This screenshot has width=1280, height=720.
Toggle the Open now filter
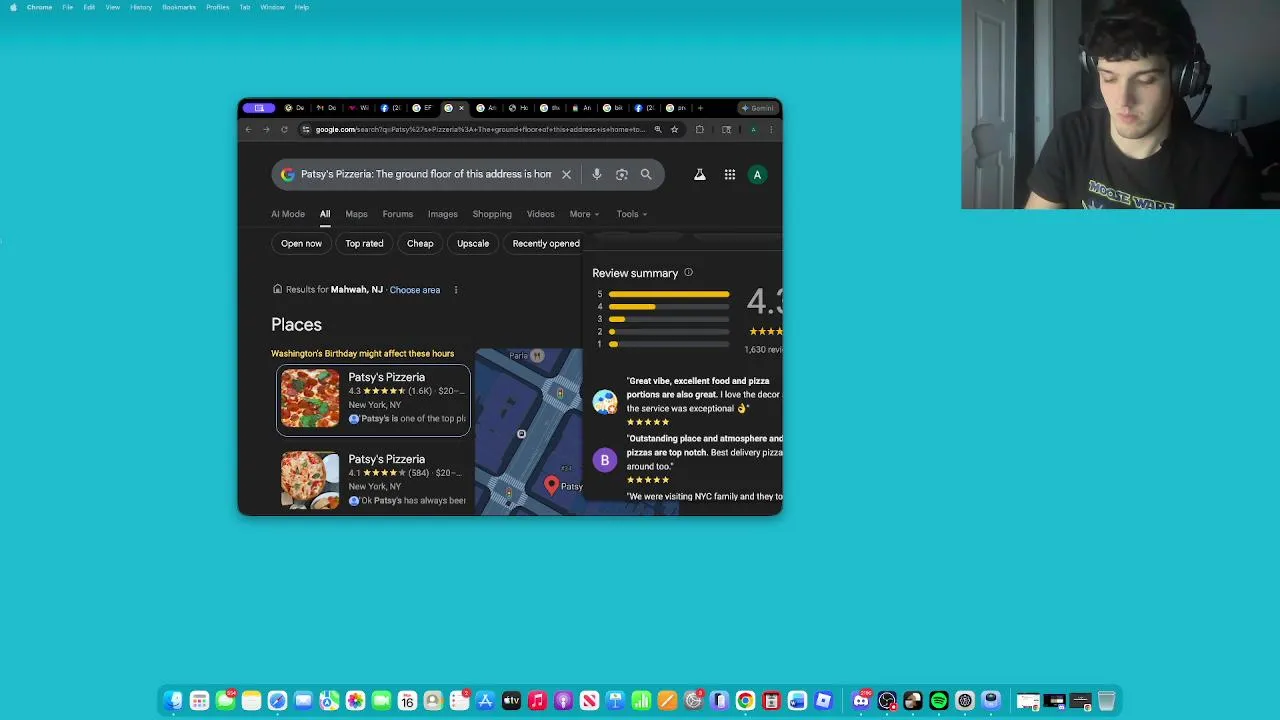[x=301, y=243]
